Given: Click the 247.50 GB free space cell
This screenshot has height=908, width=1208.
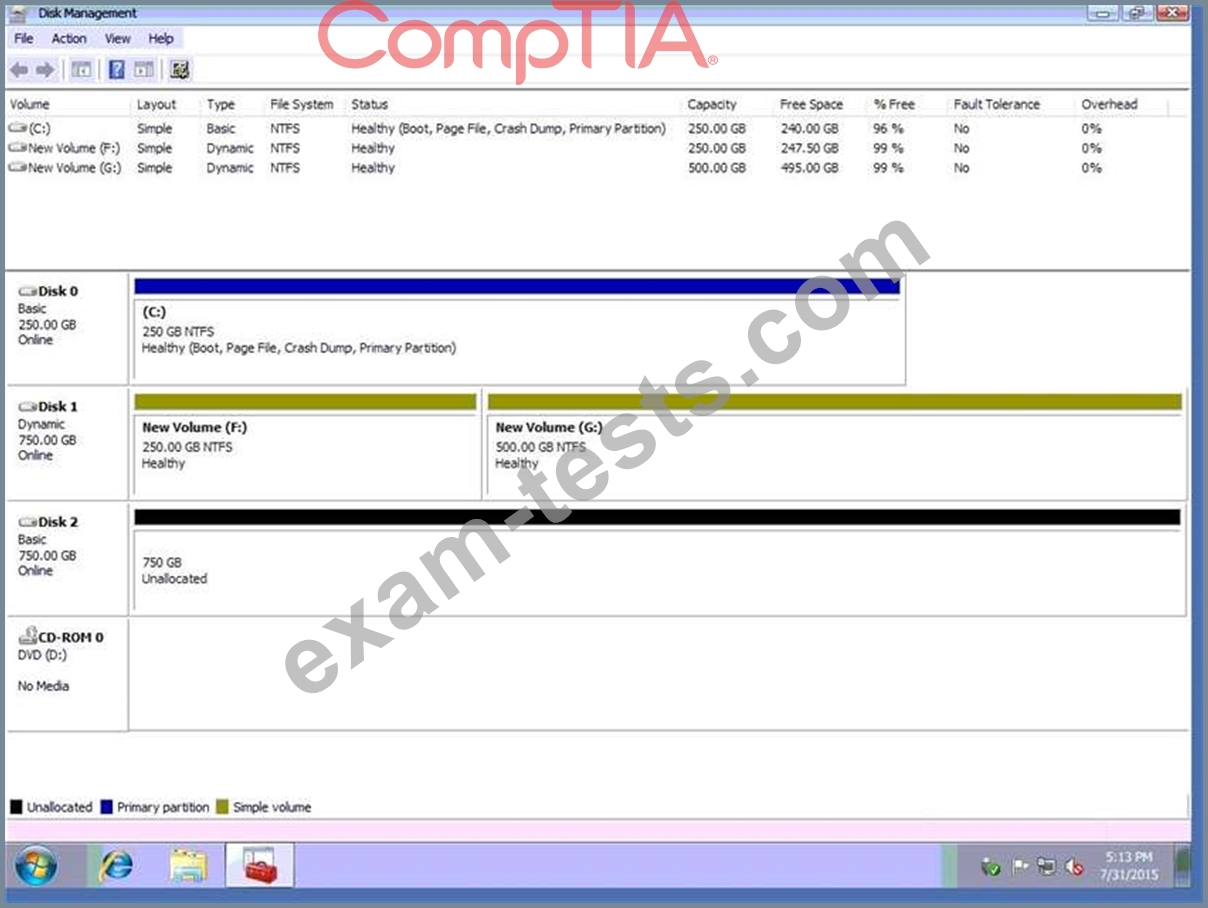Looking at the screenshot, I should pos(809,148).
